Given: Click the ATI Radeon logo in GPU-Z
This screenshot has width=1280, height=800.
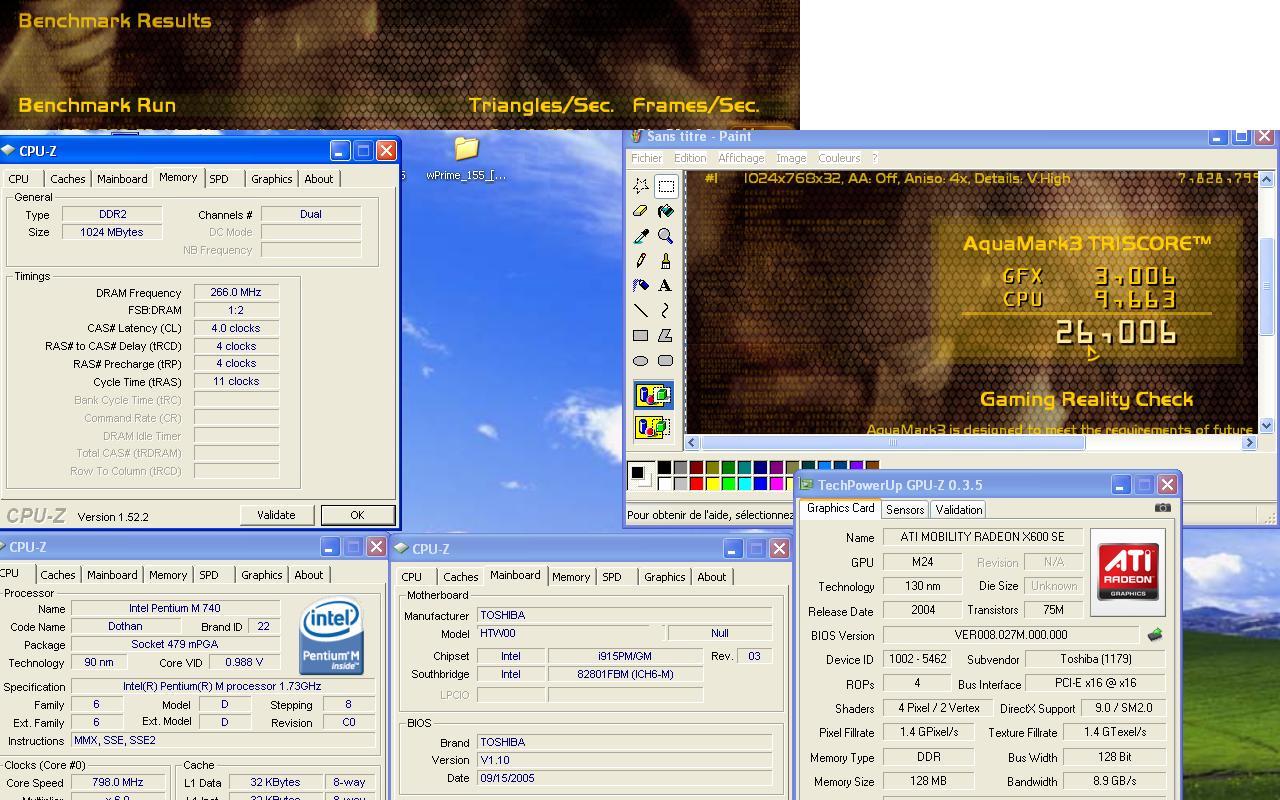Looking at the screenshot, I should pyautogui.click(x=1128, y=572).
